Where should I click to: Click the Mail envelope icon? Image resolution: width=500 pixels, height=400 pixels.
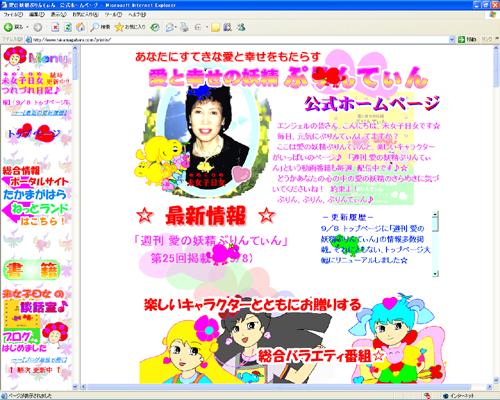[x=170, y=27]
